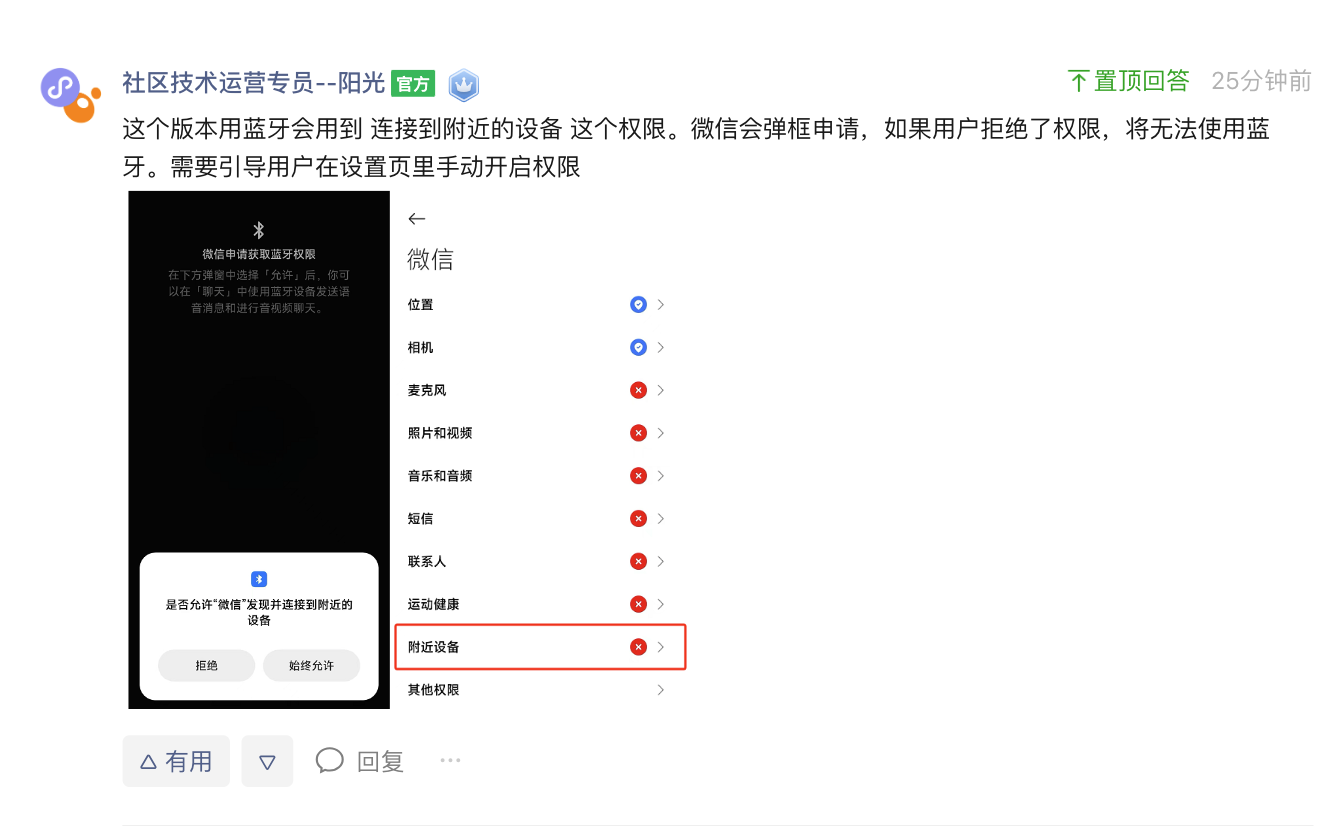
Task: Toggle the 位置 permission status icon
Action: 638,305
